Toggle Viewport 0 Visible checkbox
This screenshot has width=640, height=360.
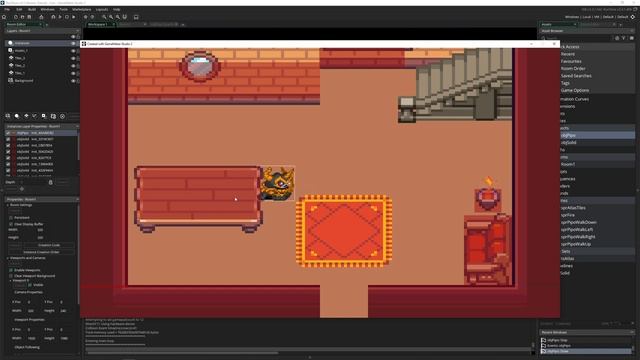[x=30, y=285]
